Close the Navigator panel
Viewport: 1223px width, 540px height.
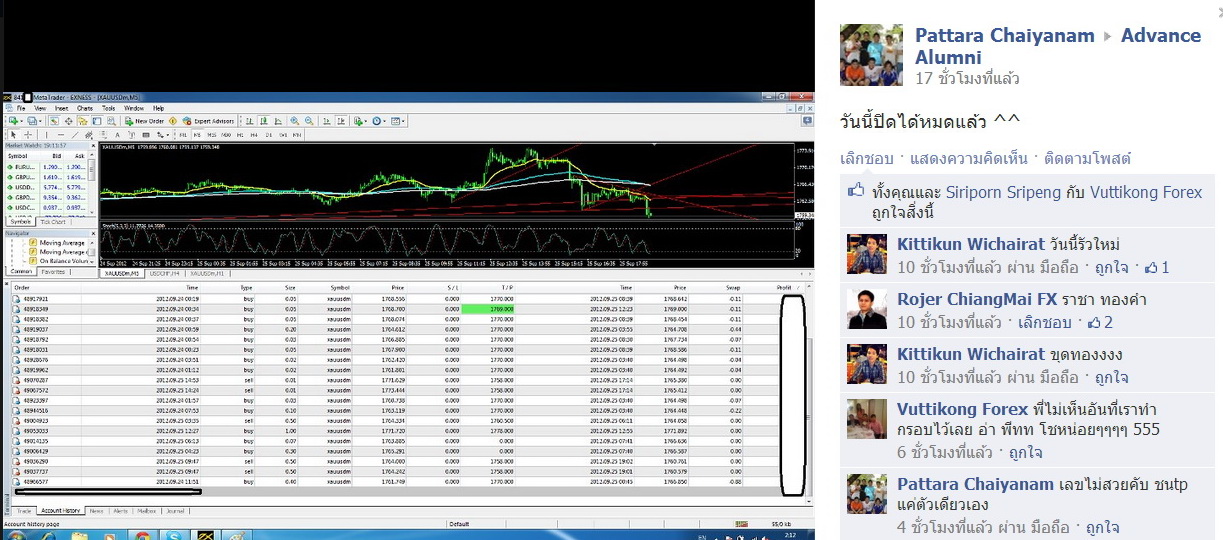(93, 232)
